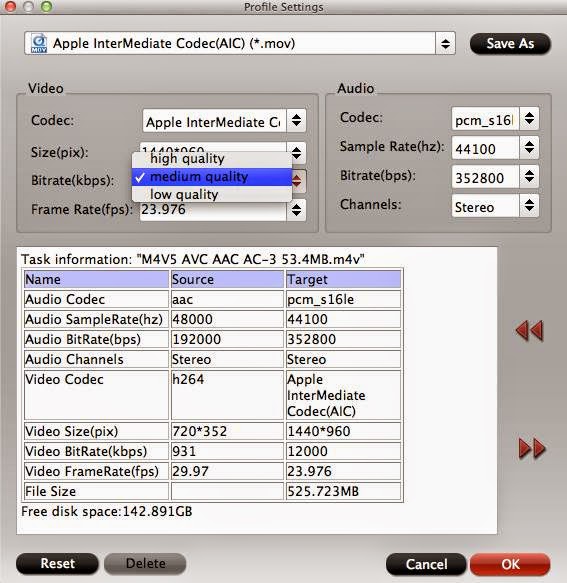Click the Video Codec field Apple InterMediate

pyautogui.click(x=214, y=121)
